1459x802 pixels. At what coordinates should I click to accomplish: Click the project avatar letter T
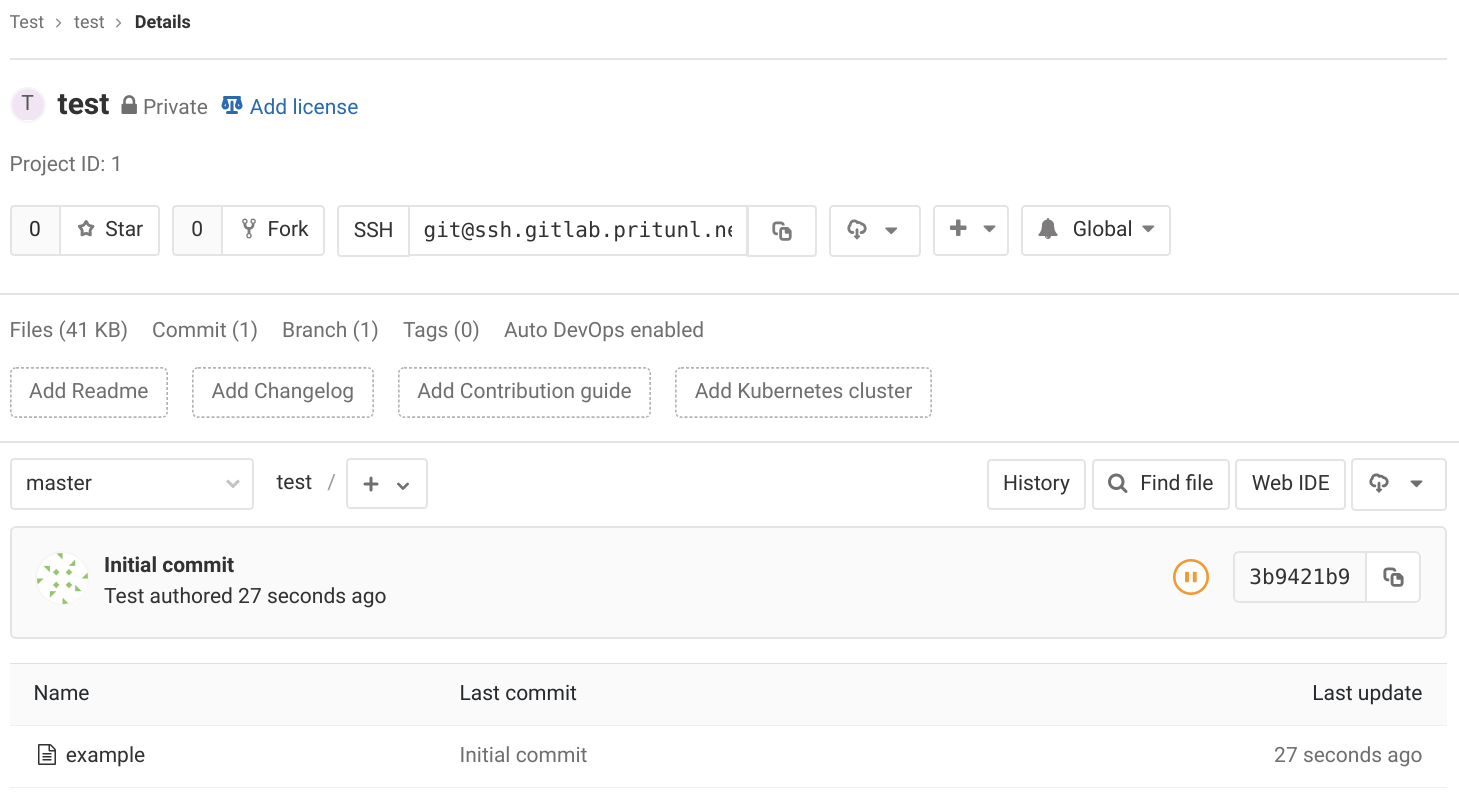(28, 104)
